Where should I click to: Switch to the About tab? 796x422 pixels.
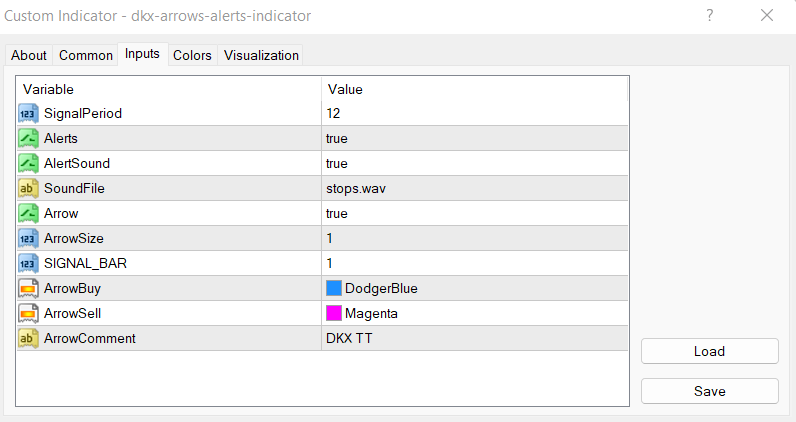[x=29, y=55]
